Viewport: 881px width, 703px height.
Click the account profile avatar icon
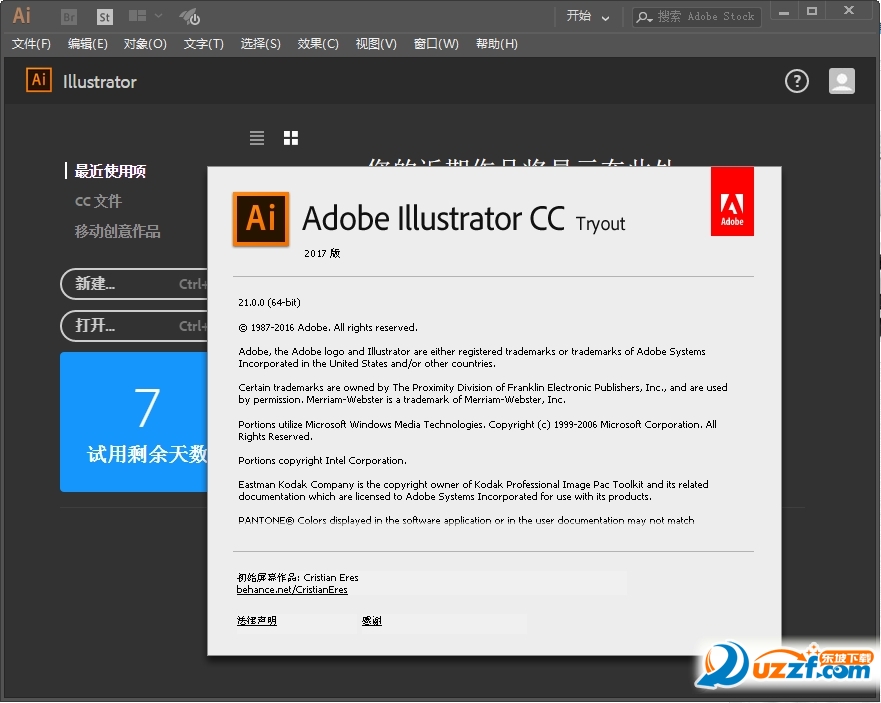coord(841,81)
